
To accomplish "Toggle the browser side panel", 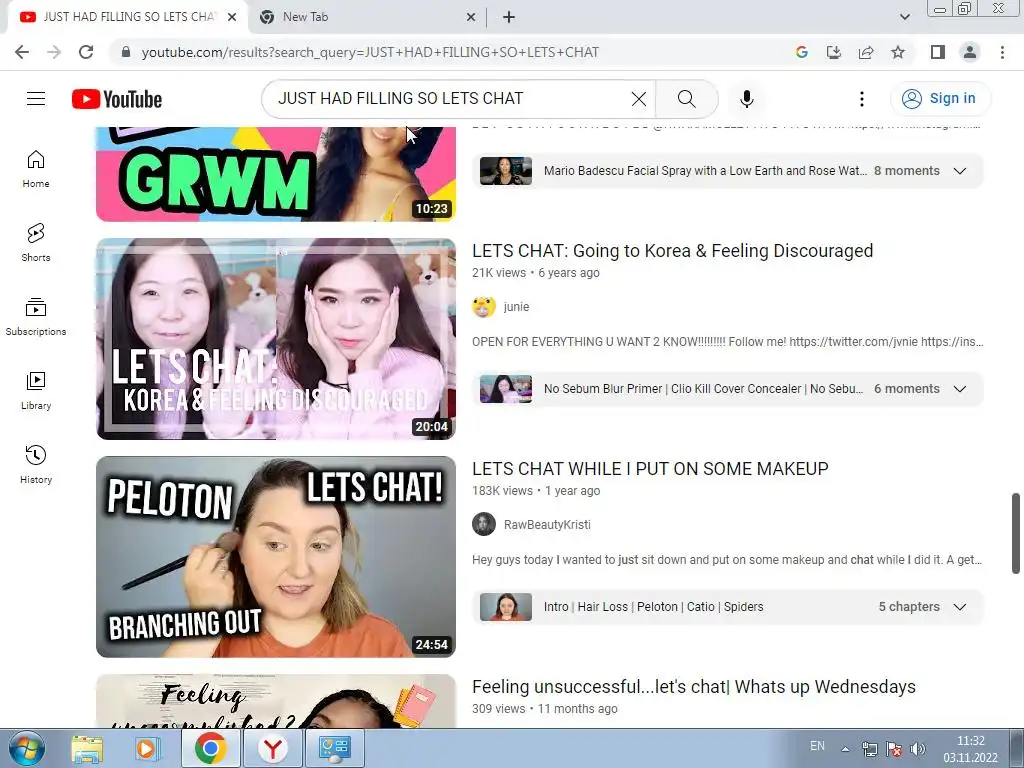I will click(938, 52).
